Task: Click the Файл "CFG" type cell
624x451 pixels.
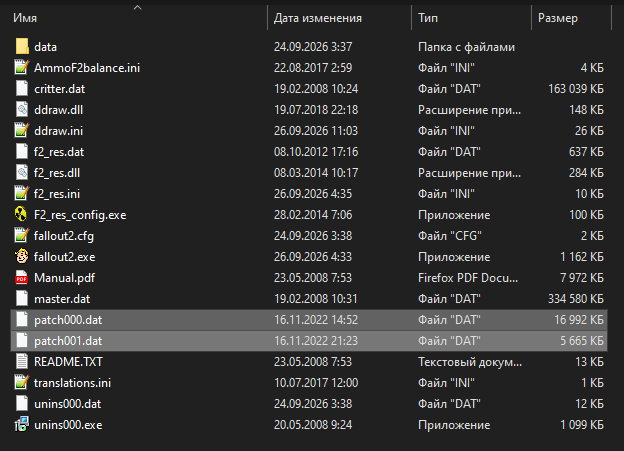Action: click(450, 236)
